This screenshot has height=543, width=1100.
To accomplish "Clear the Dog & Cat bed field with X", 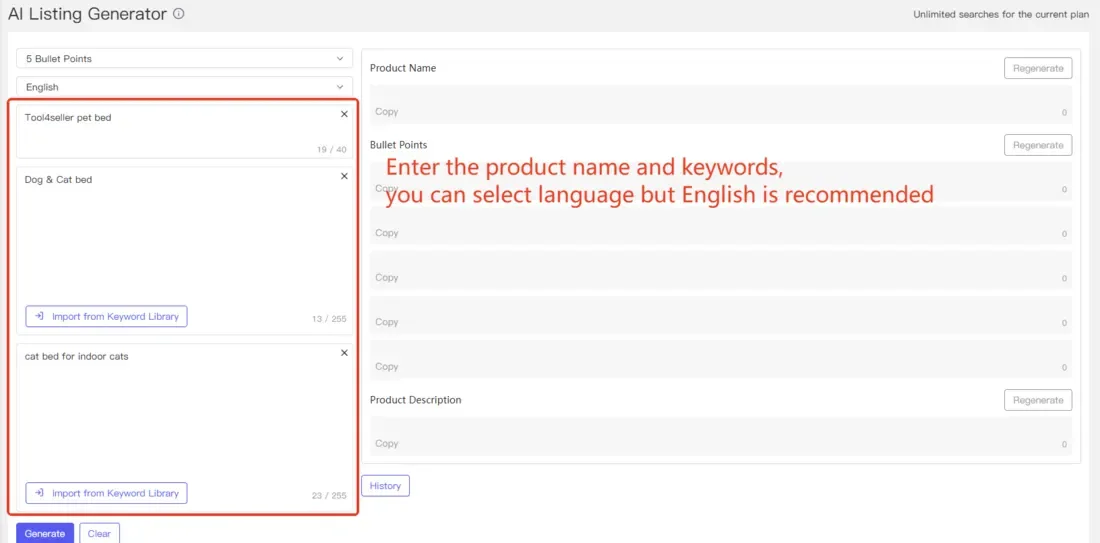I will pyautogui.click(x=344, y=176).
